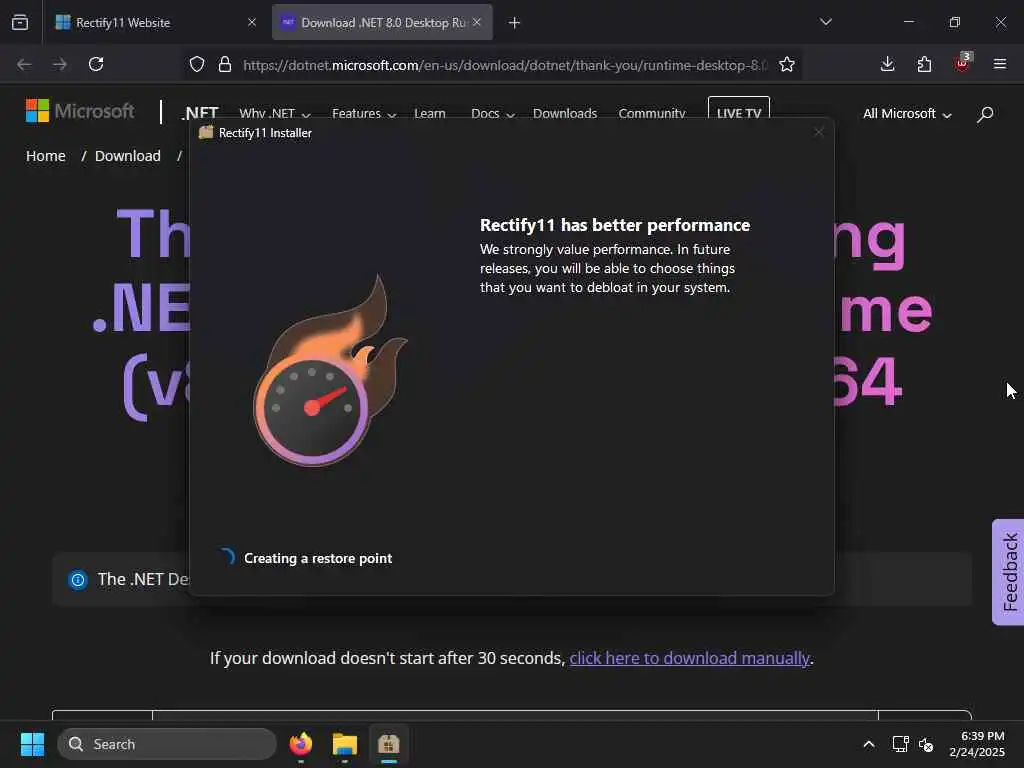Expand the Why .NET menu
Image resolution: width=1024 pixels, height=768 pixels.
[x=275, y=114]
